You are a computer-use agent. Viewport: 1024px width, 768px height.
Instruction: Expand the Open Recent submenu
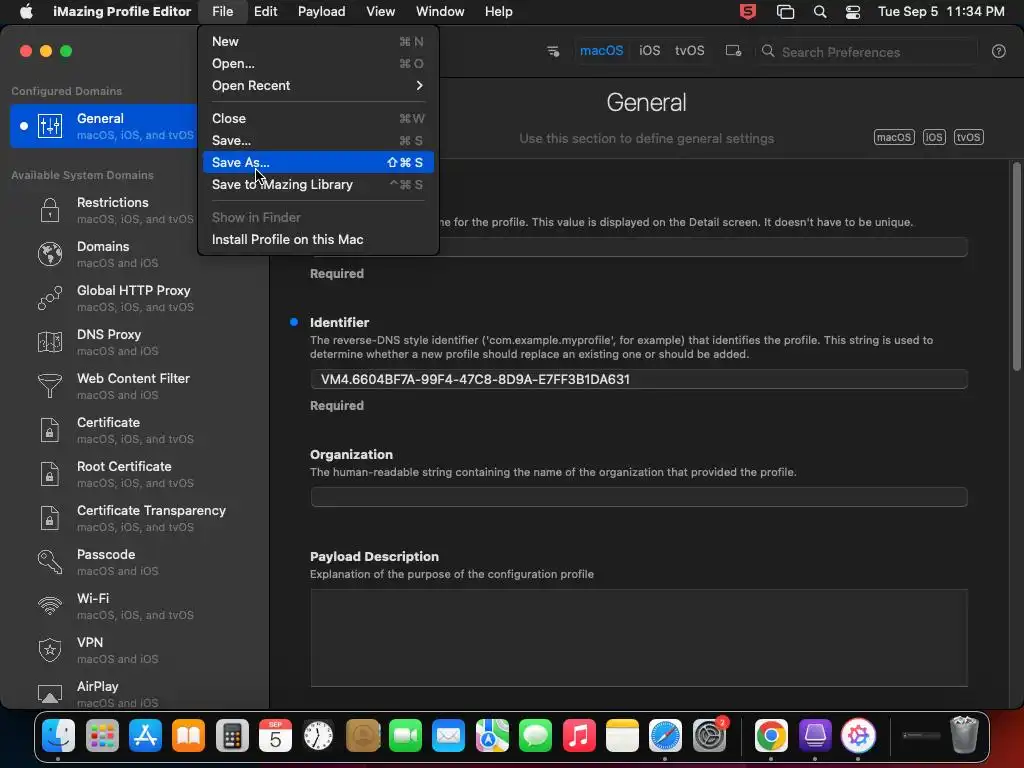tap(318, 86)
